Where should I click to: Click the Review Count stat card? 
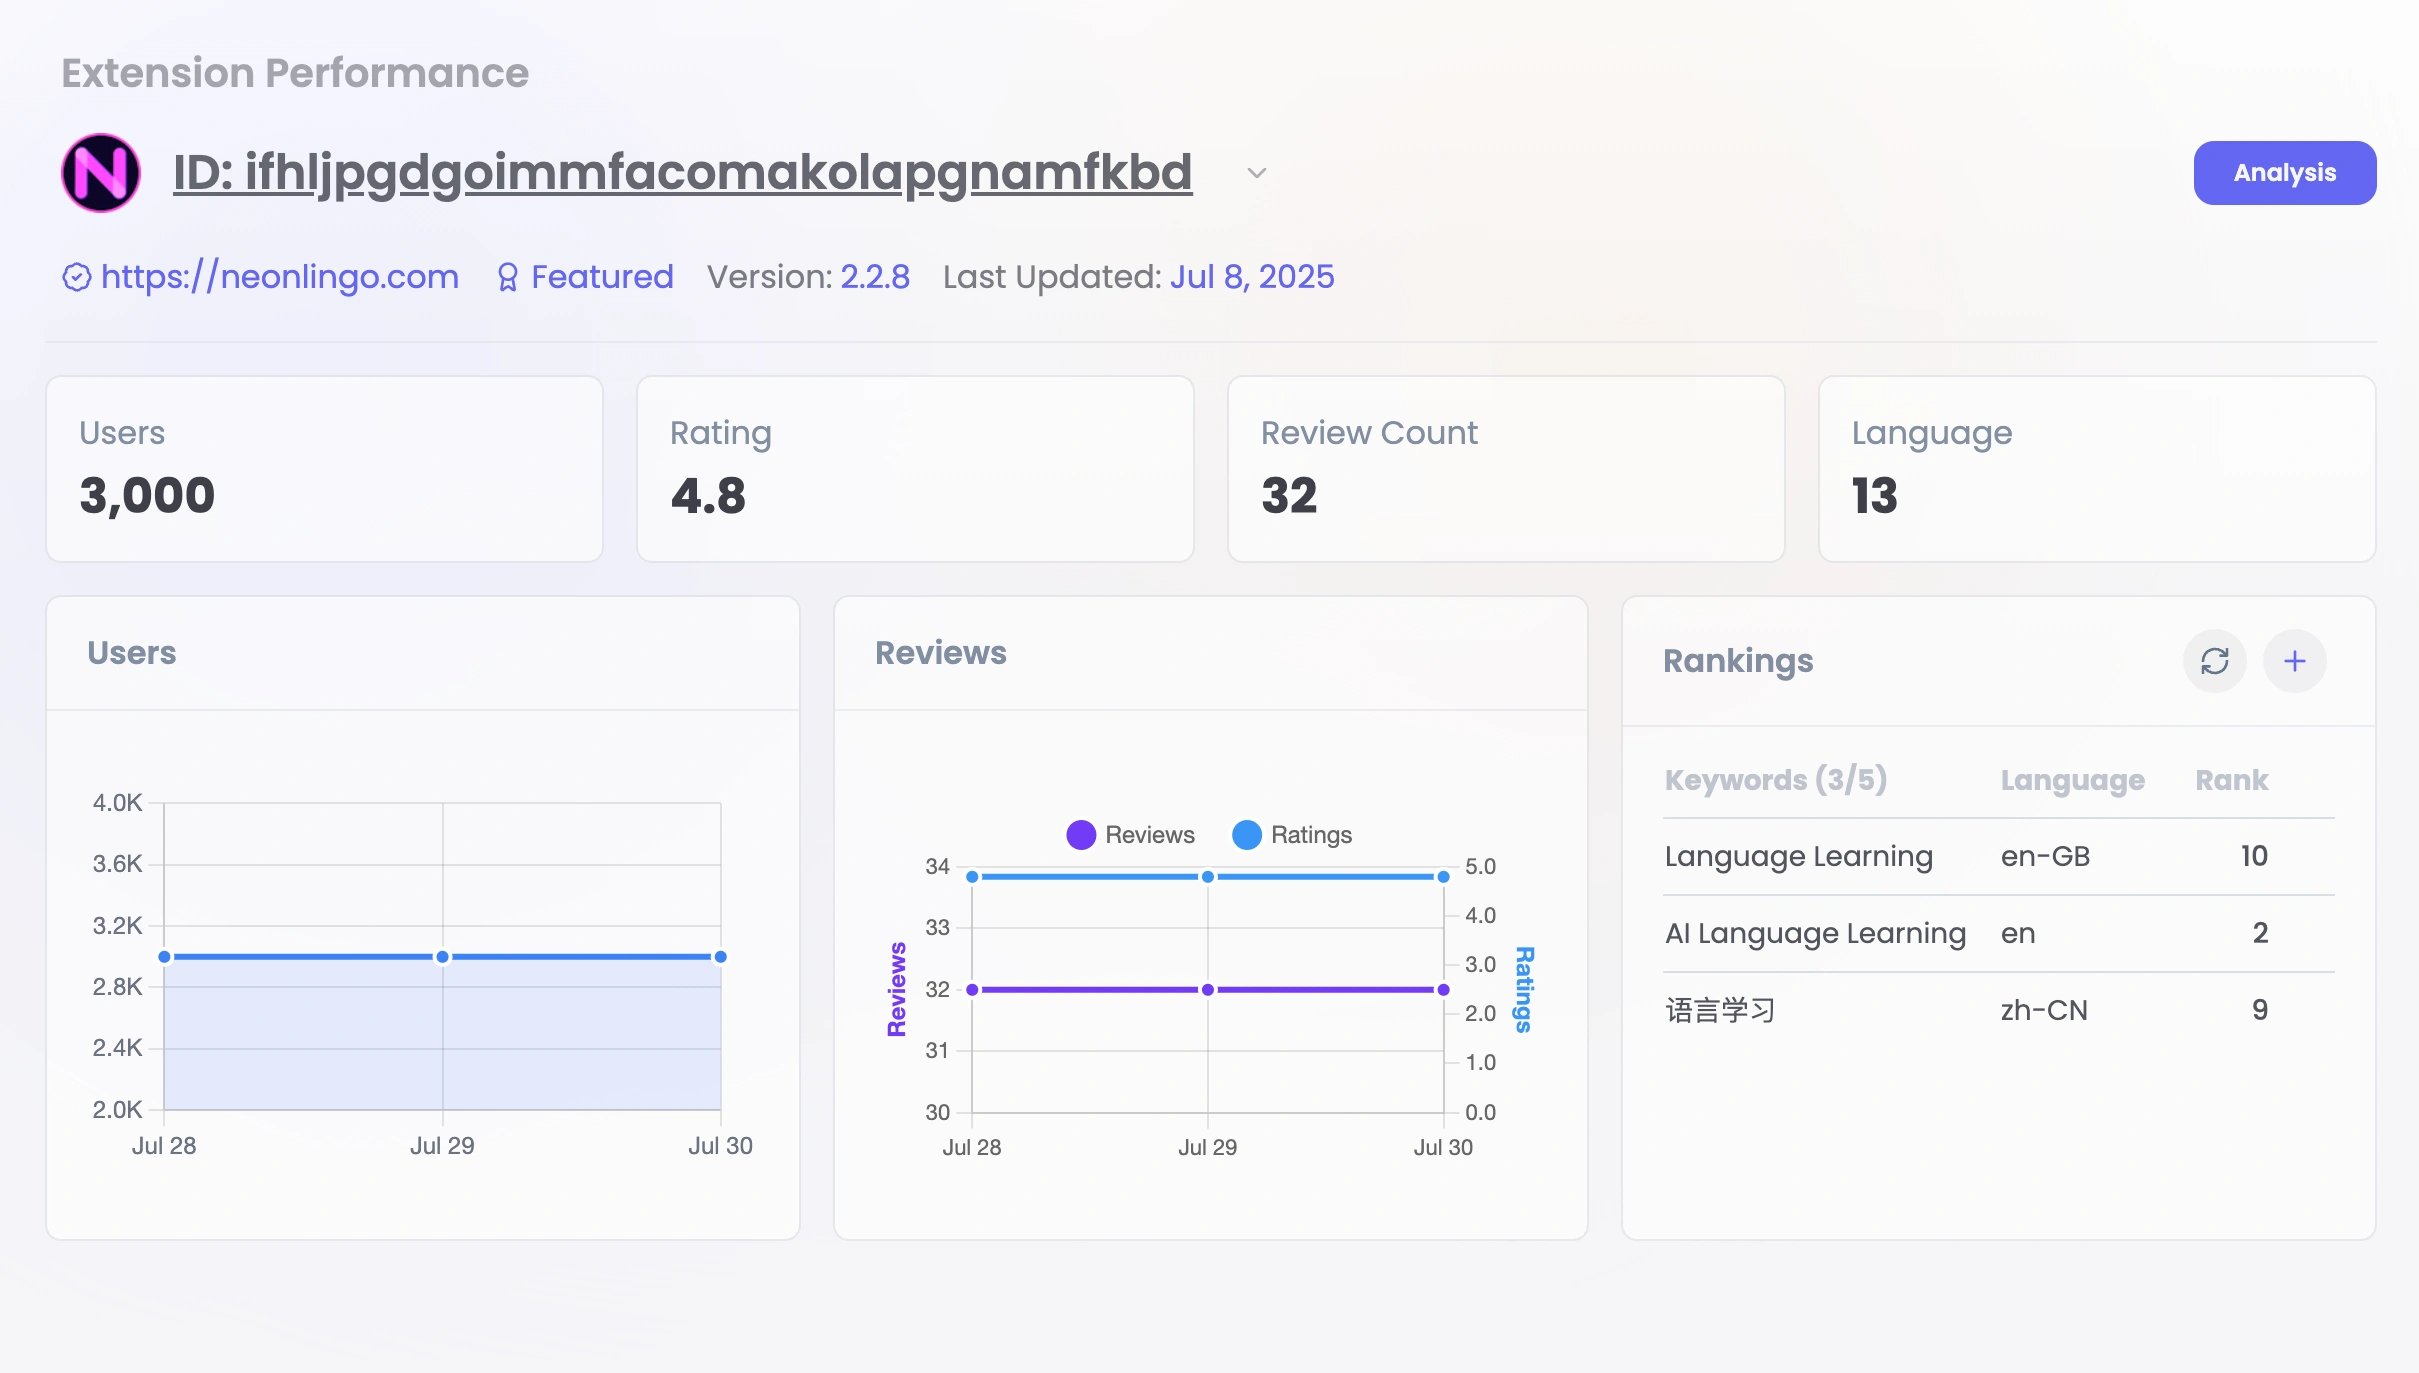[1505, 469]
